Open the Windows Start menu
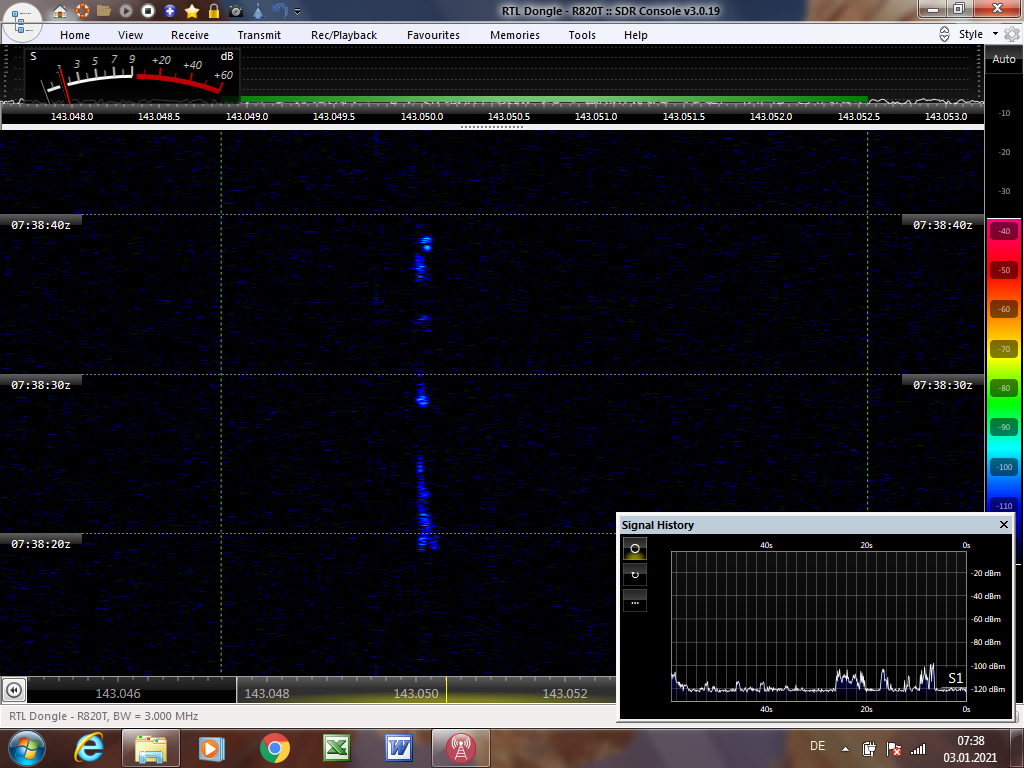This screenshot has width=1024, height=768. pos(26,748)
